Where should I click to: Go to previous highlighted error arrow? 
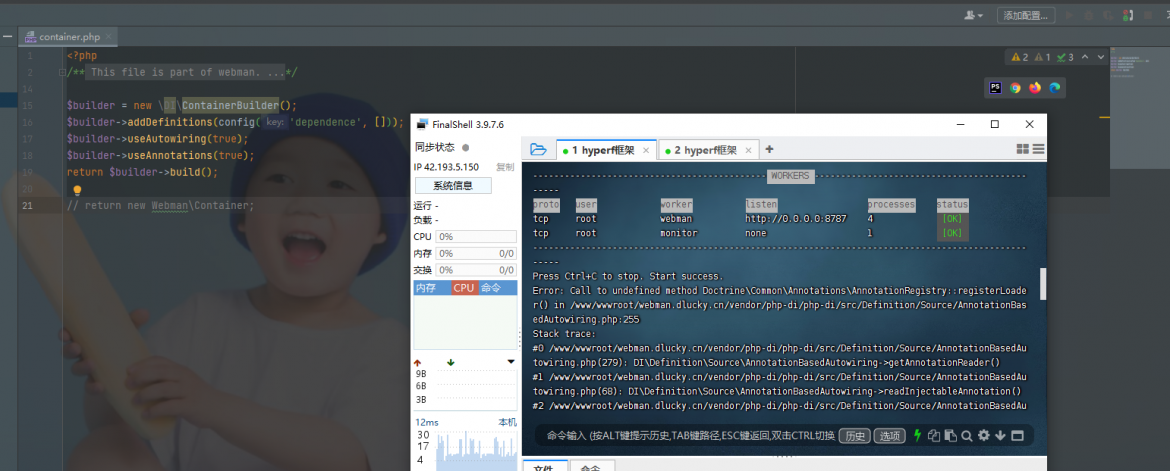[1085, 57]
